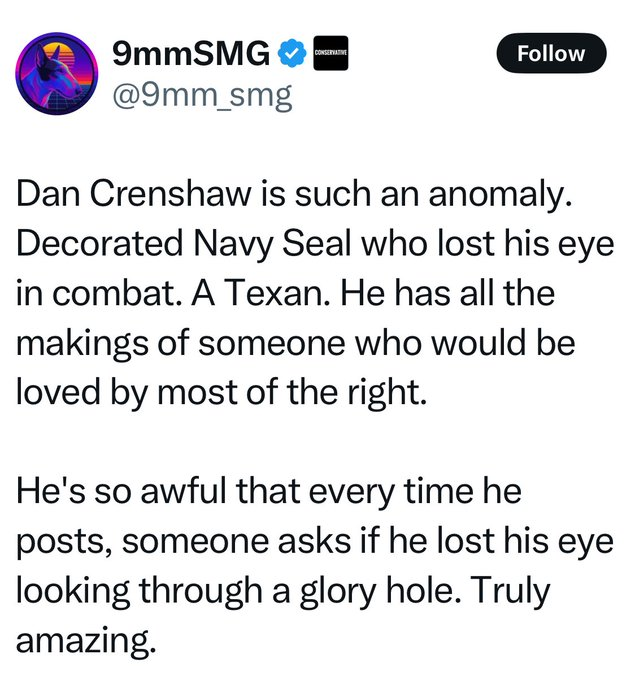
Task: Open the @9mm_smg handle link
Action: (x=204, y=98)
